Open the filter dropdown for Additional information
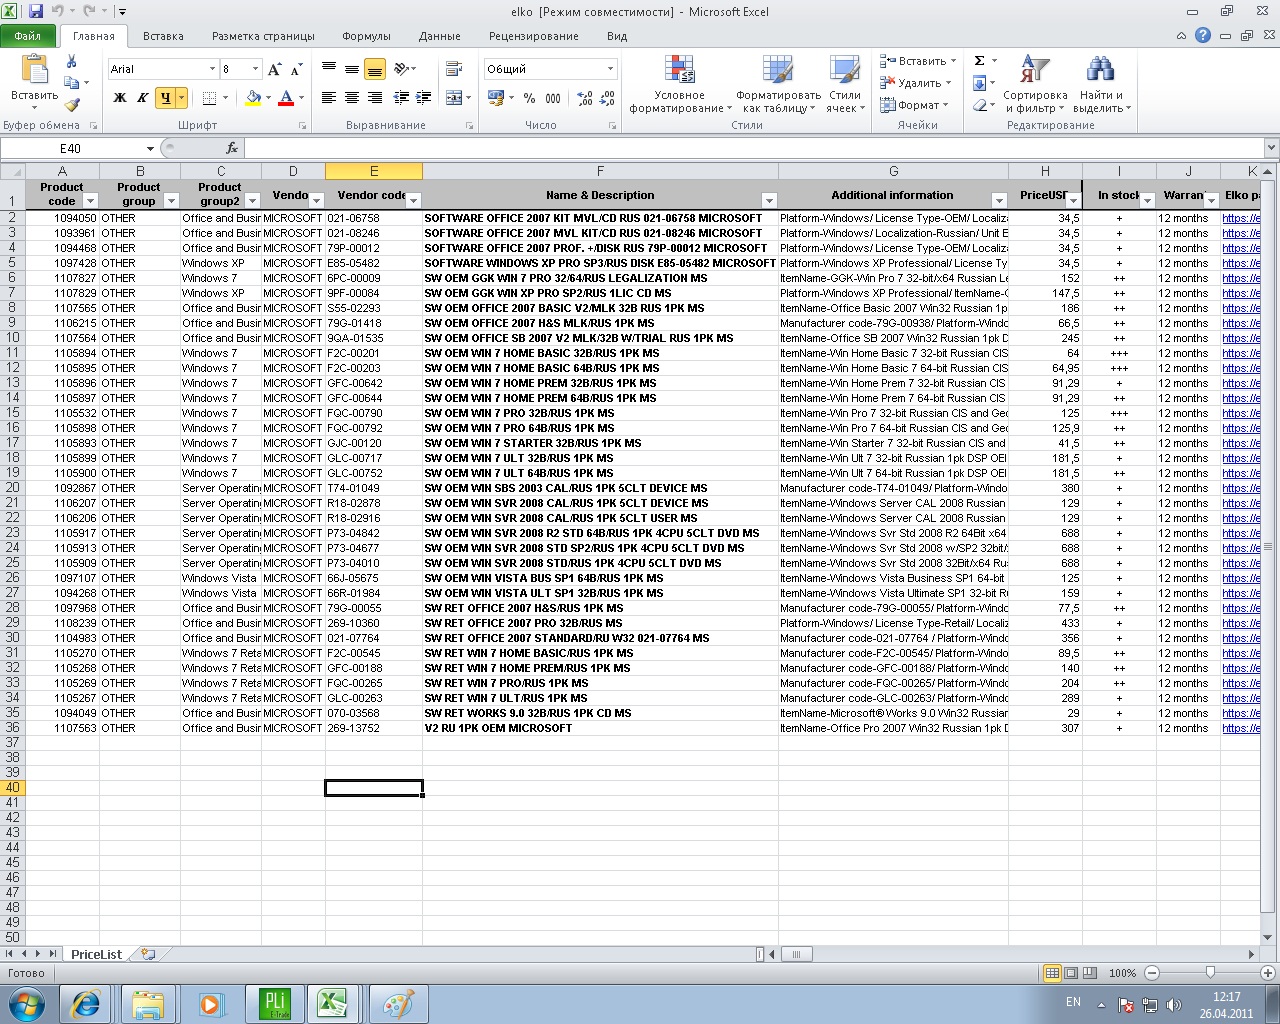This screenshot has width=1280, height=1024. (999, 201)
